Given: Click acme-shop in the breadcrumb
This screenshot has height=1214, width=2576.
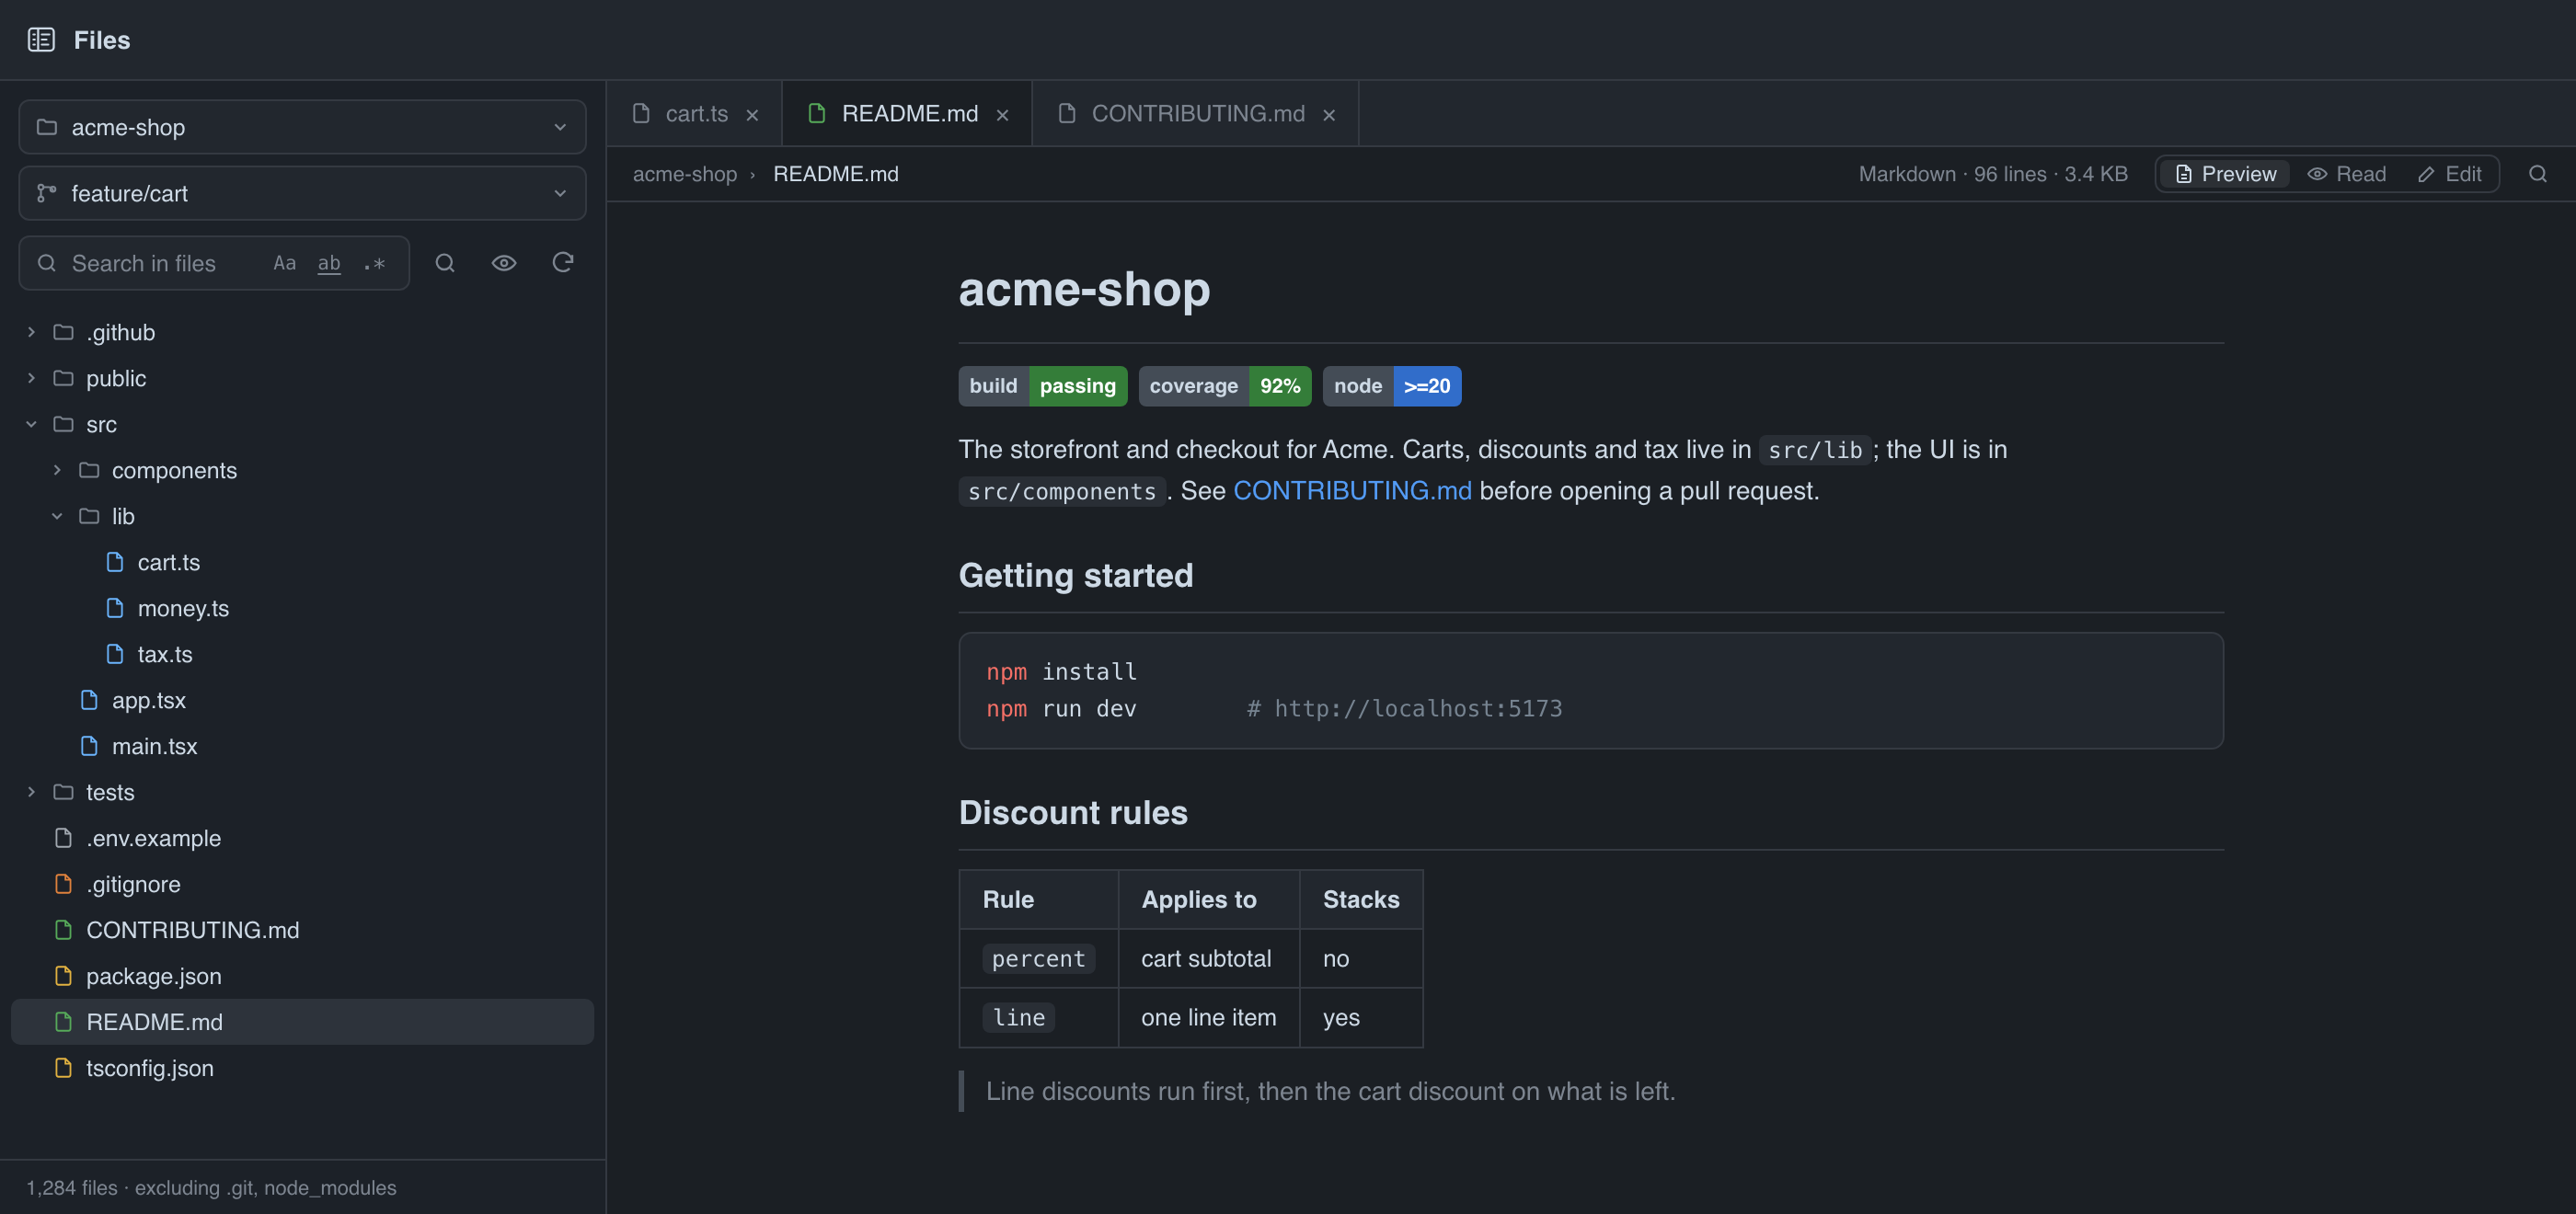Looking at the screenshot, I should point(685,174).
